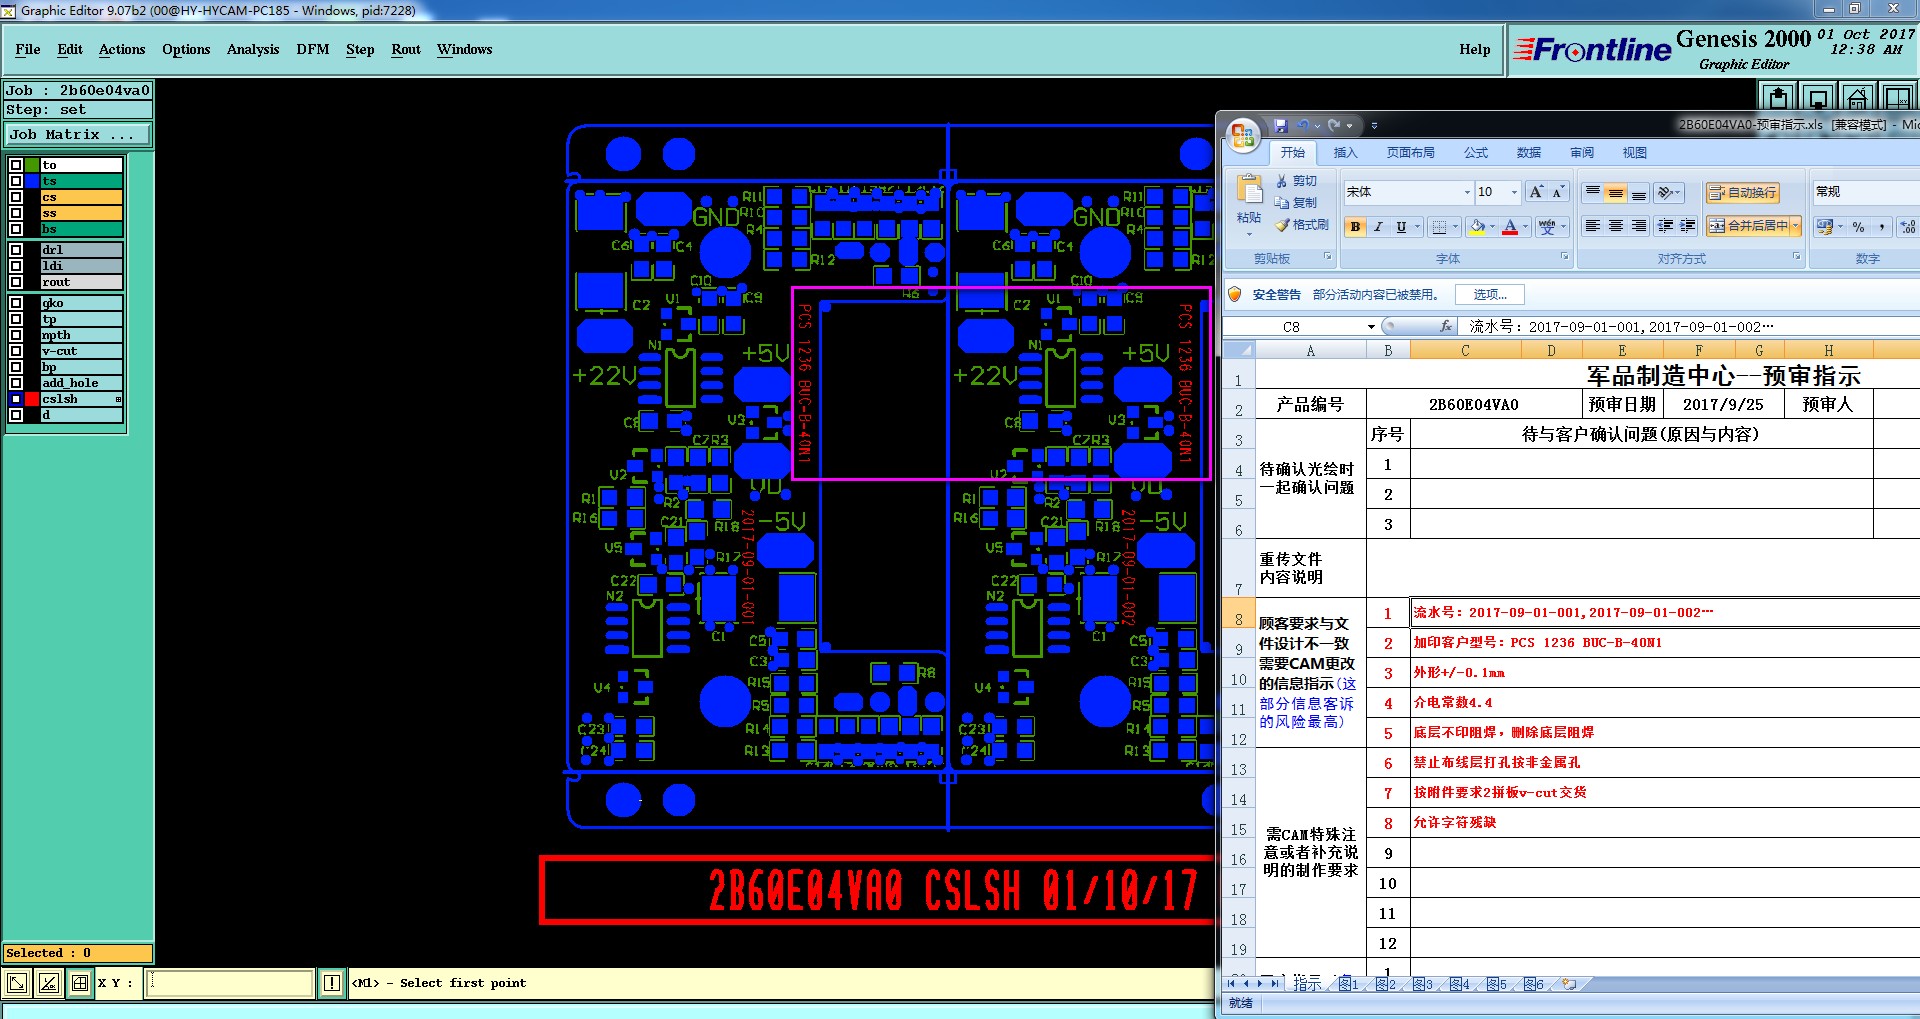Decrease font size with the small A icon
Viewport: 1920px width, 1019px height.
pyautogui.click(x=1558, y=192)
